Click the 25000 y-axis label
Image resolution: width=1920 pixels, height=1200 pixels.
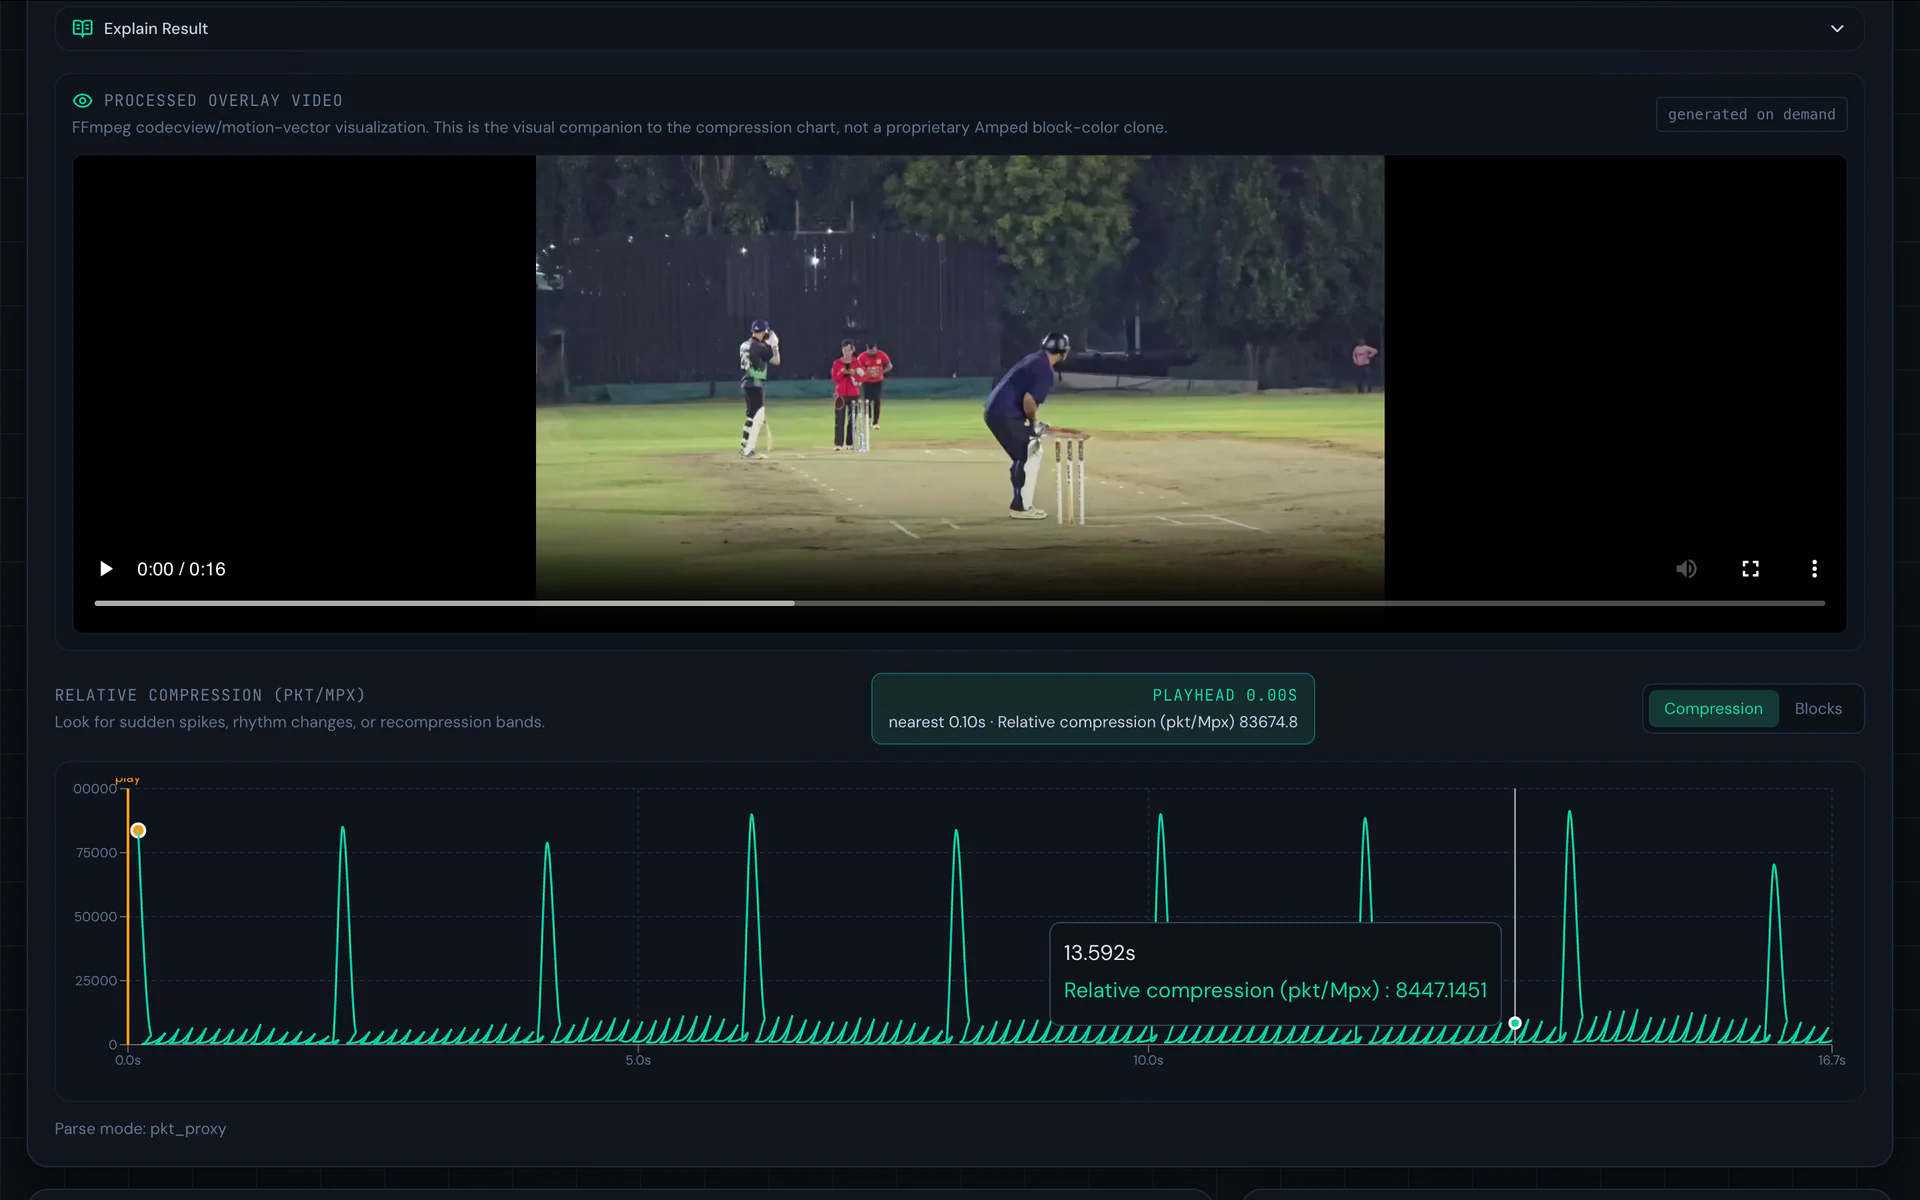97,981
